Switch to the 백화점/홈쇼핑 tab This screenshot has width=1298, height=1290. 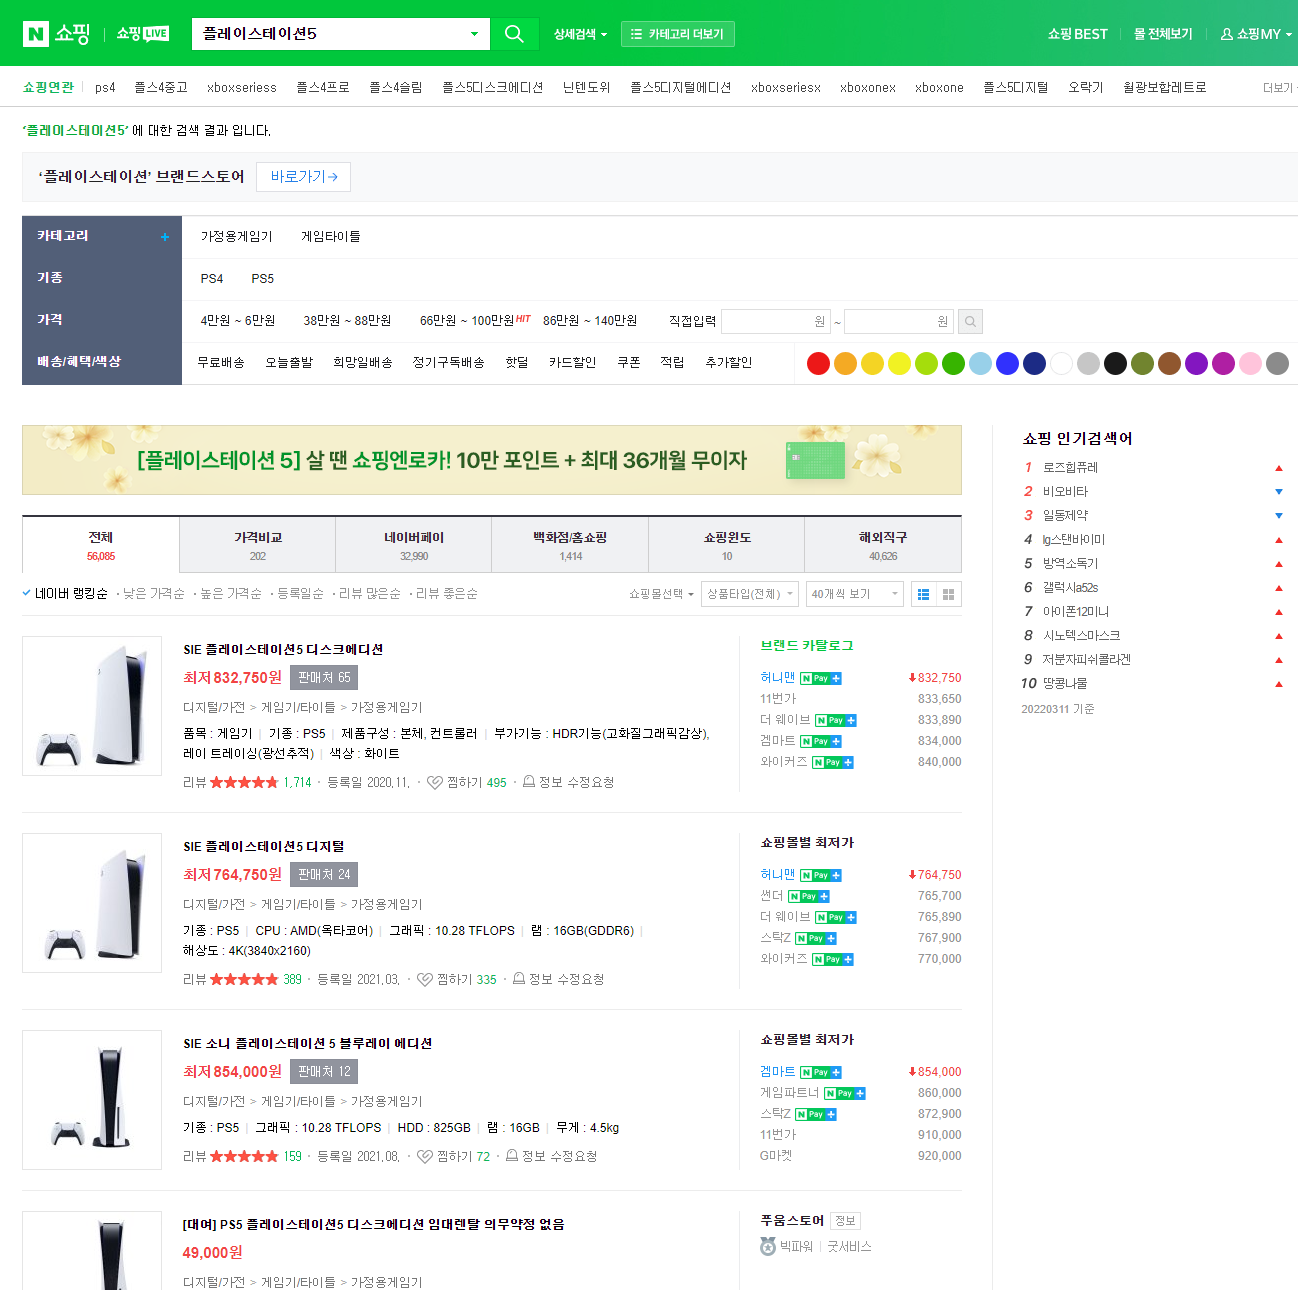(570, 545)
